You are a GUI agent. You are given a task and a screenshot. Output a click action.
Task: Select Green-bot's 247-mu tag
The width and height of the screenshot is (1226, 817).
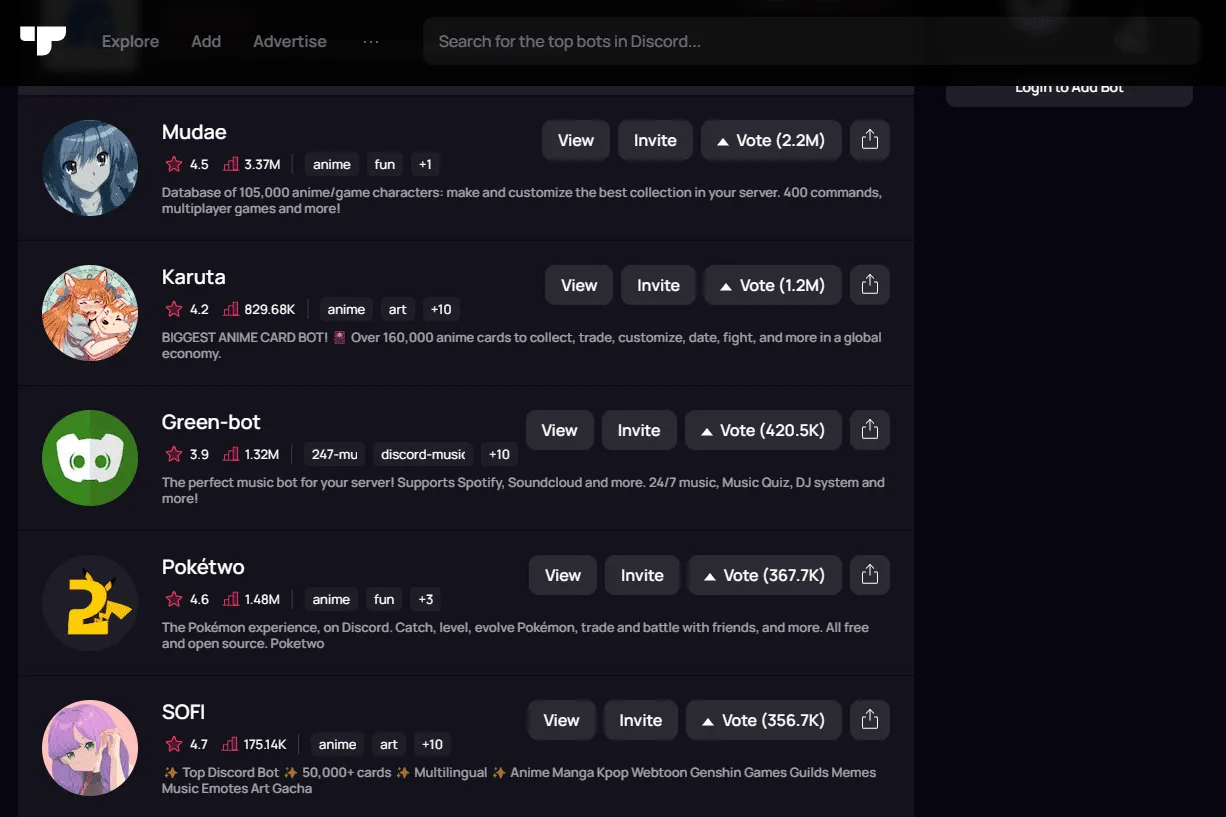[334, 454]
